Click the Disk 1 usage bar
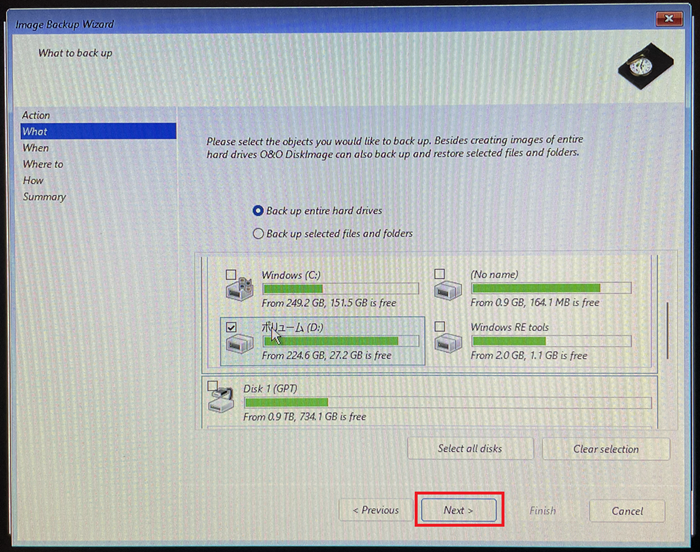Viewport: 700px width, 552px height. pos(446,403)
